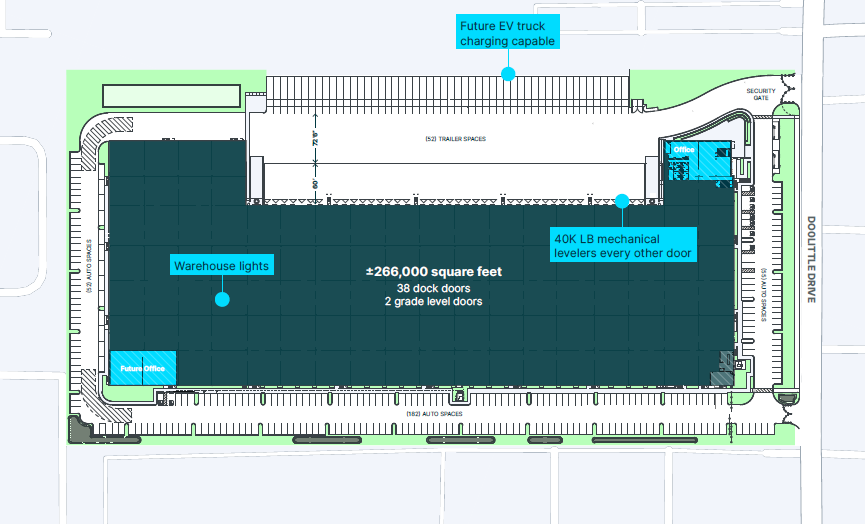Click the west-side (52) Auto Spaces label
Image resolution: width=865 pixels, height=524 pixels.
tap(88, 264)
